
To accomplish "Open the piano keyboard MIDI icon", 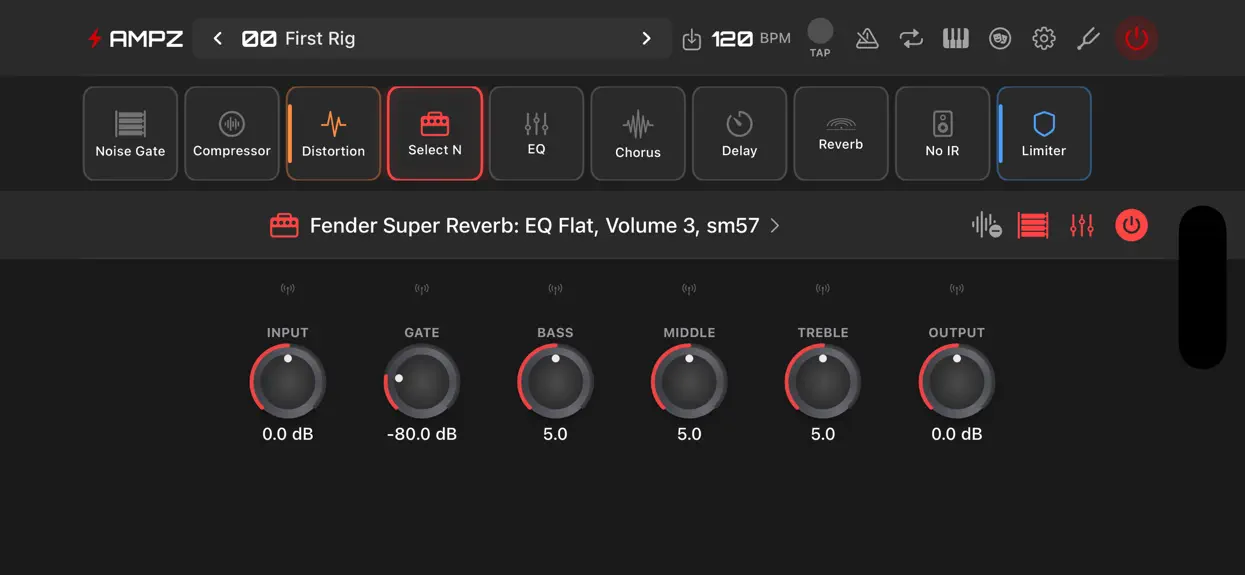I will (955, 38).
